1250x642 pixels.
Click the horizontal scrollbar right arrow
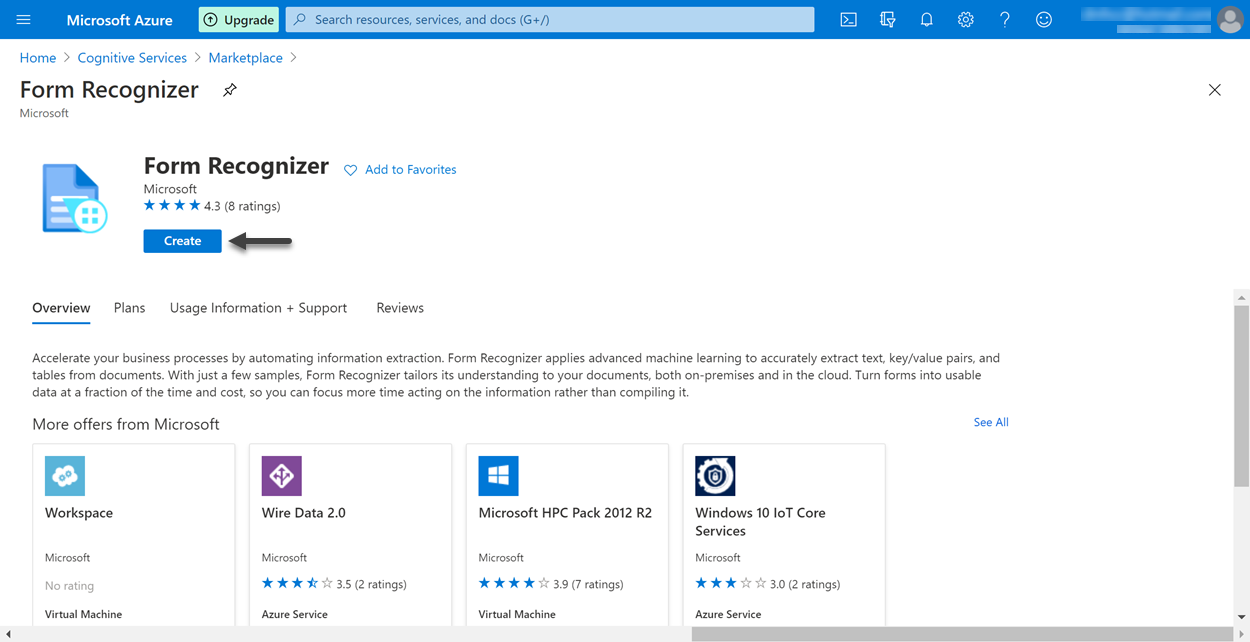(1241, 634)
